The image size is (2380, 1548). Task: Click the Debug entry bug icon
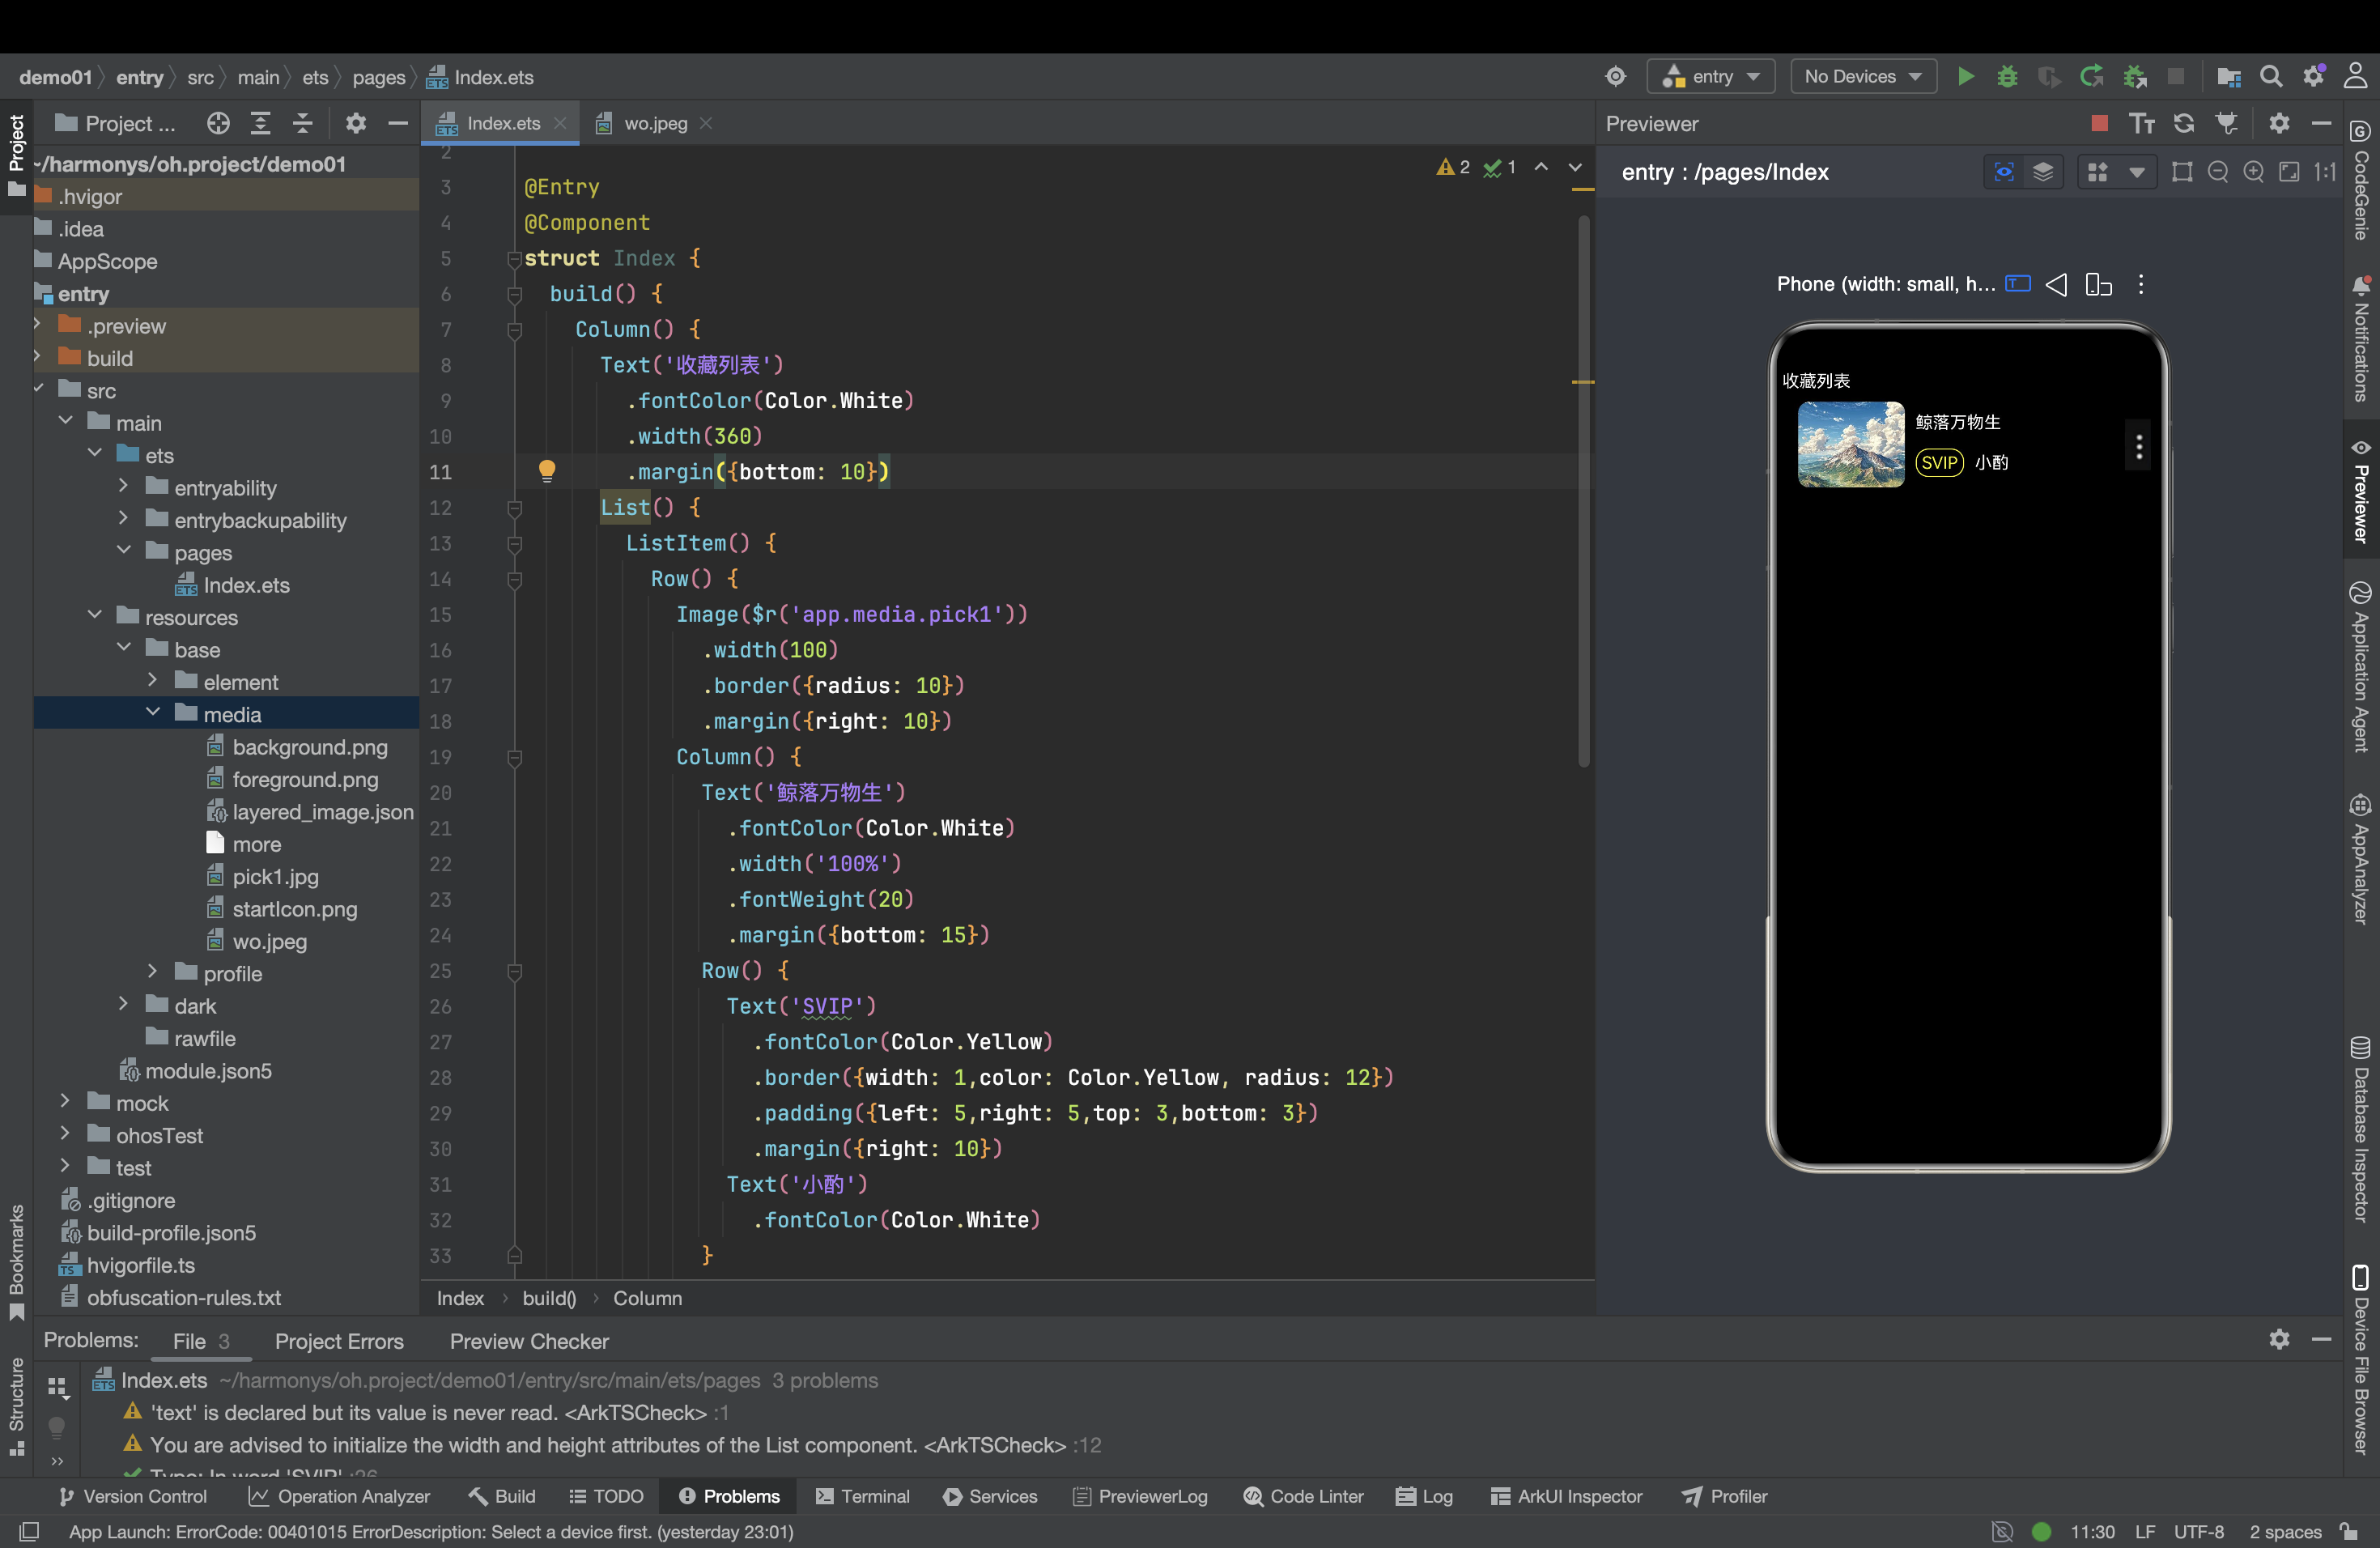(x=2006, y=77)
